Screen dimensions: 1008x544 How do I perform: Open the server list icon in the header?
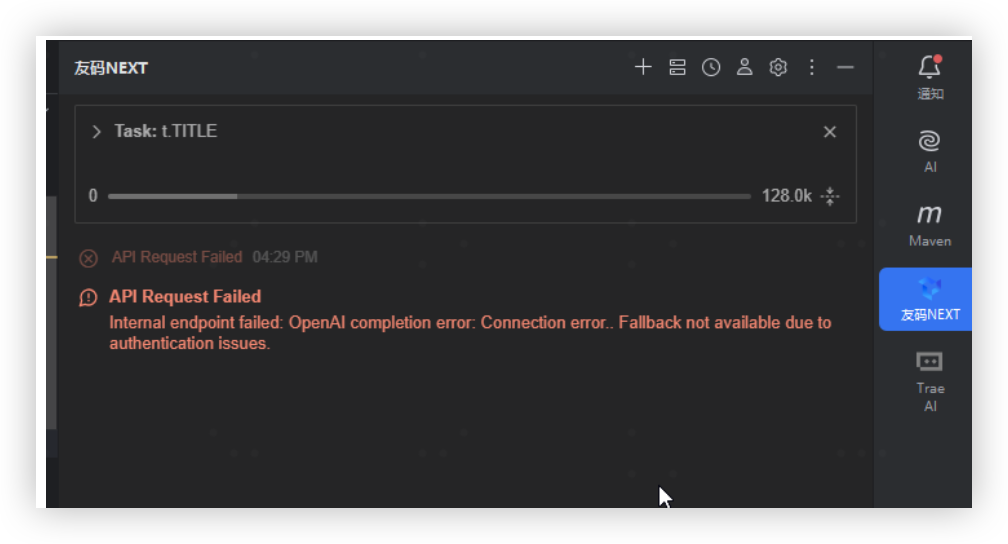coord(677,67)
